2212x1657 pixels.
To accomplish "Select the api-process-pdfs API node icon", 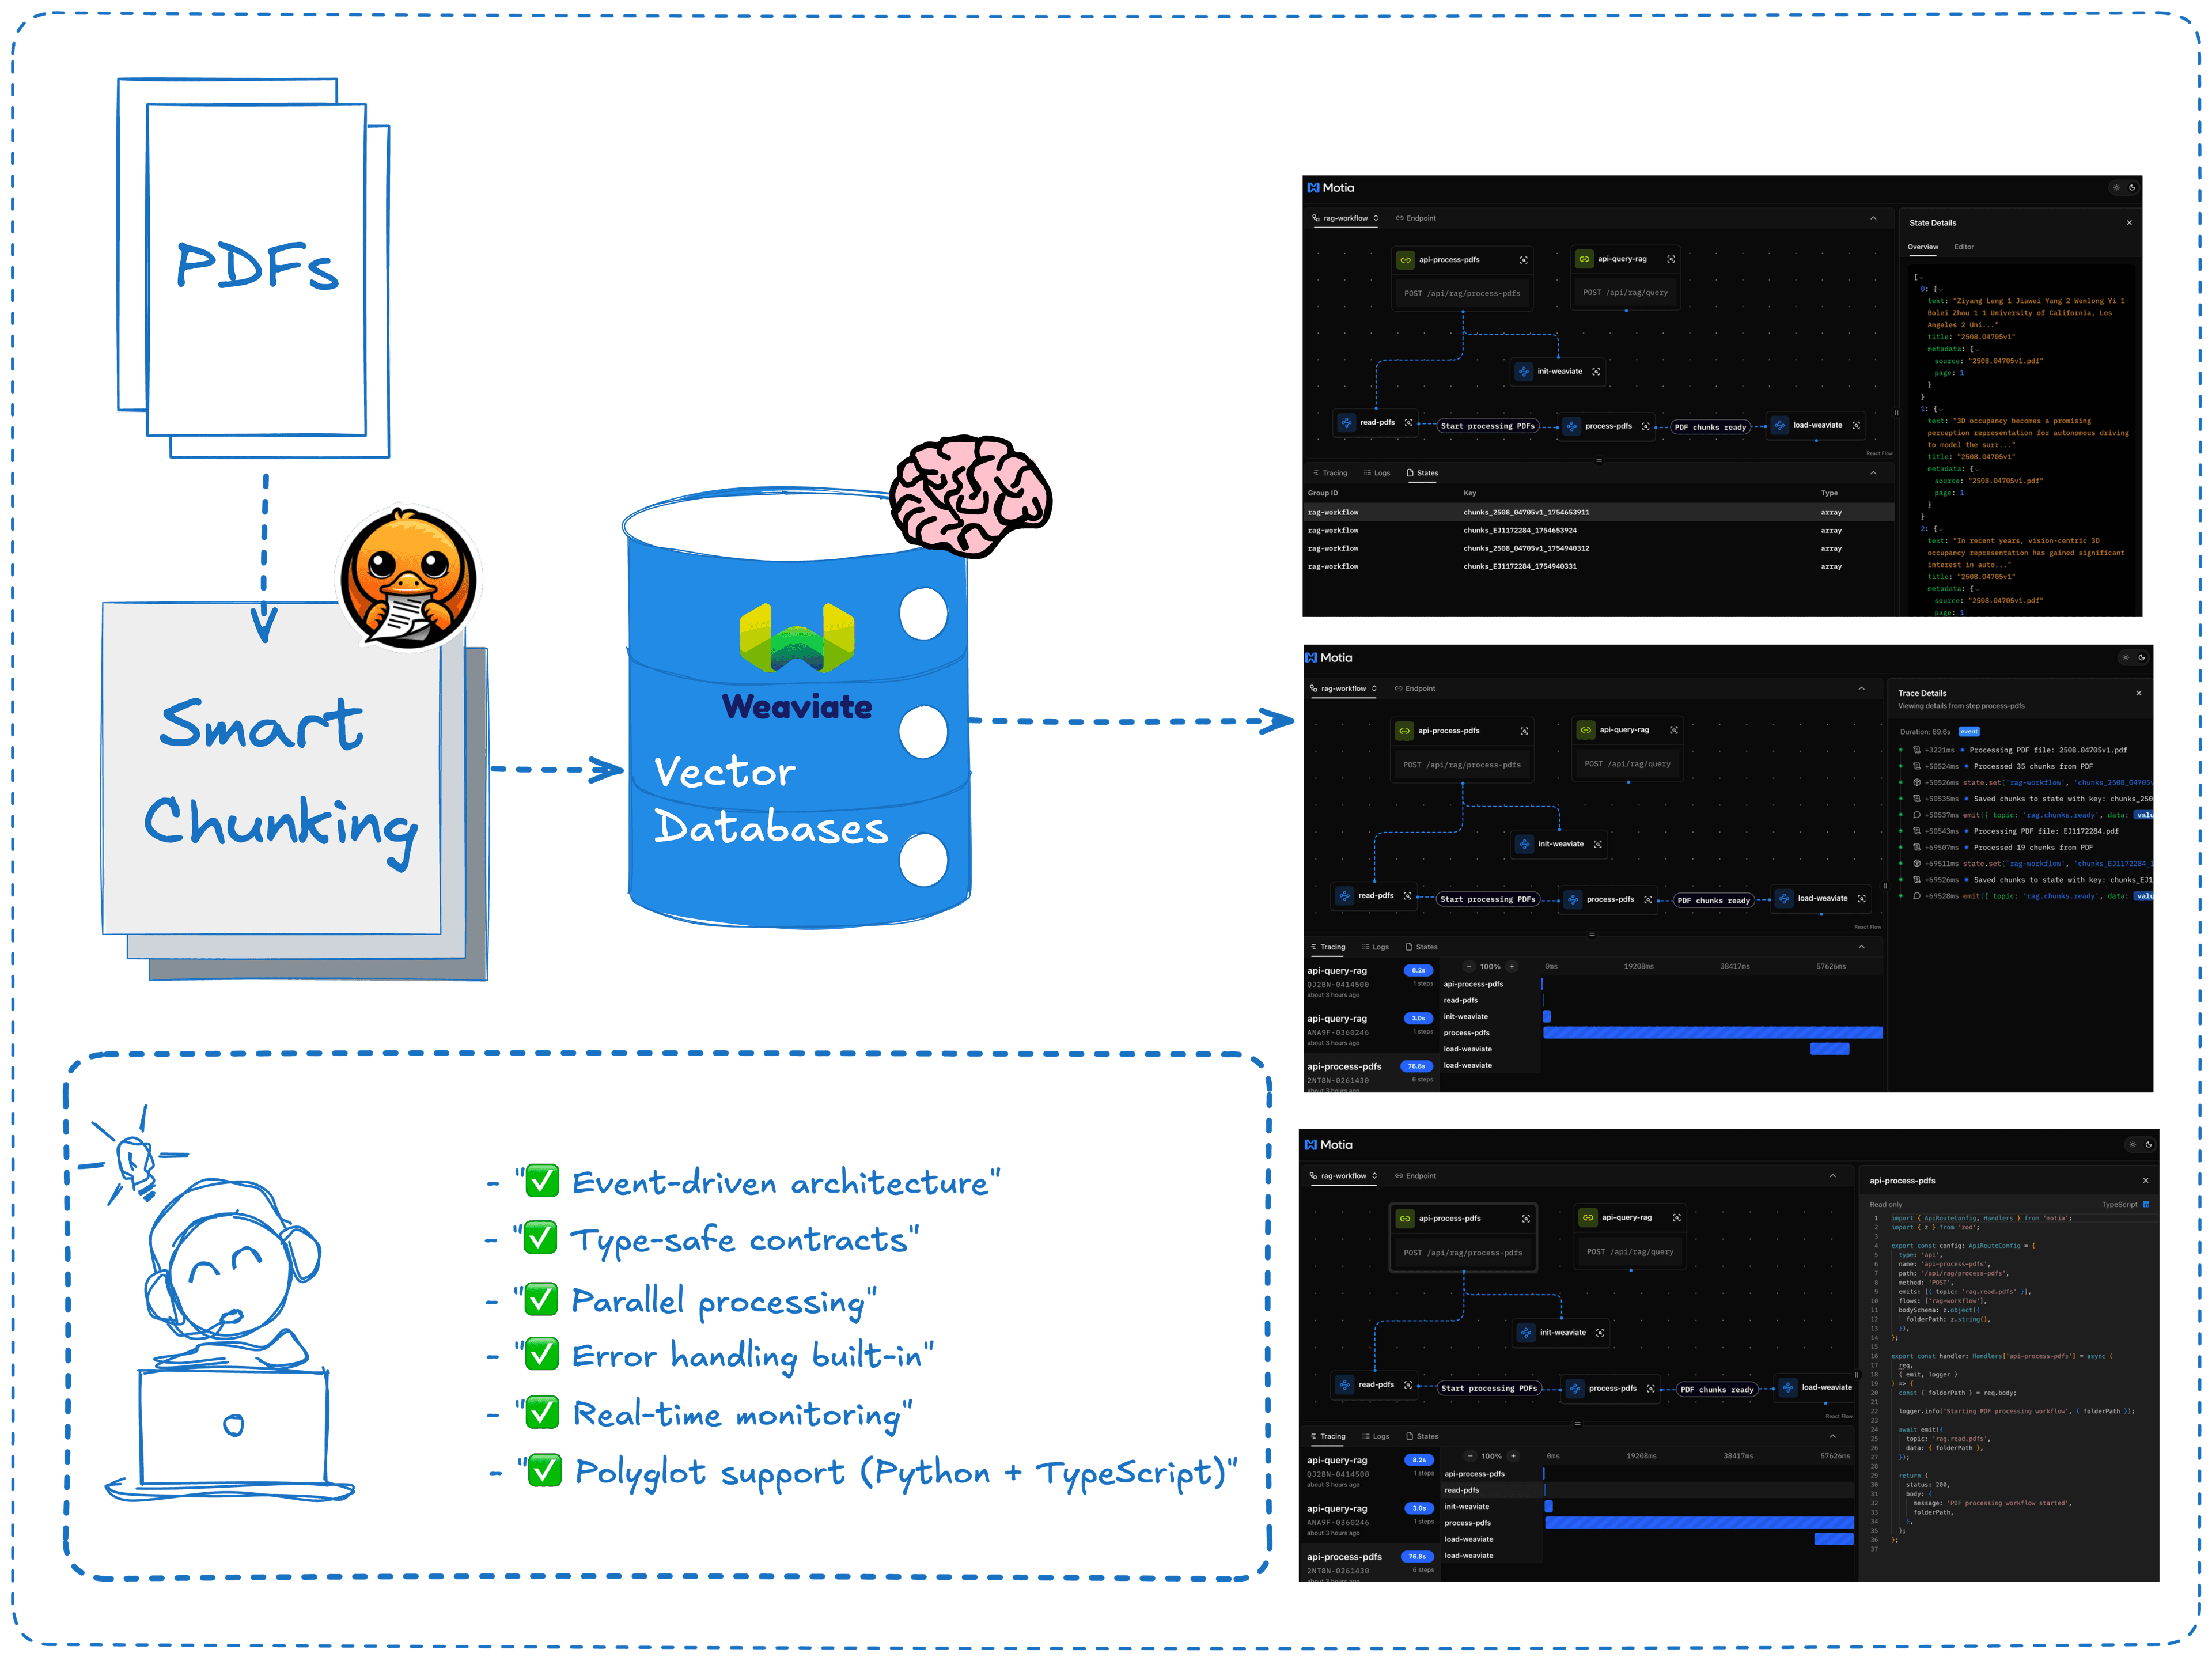I will [1406, 260].
